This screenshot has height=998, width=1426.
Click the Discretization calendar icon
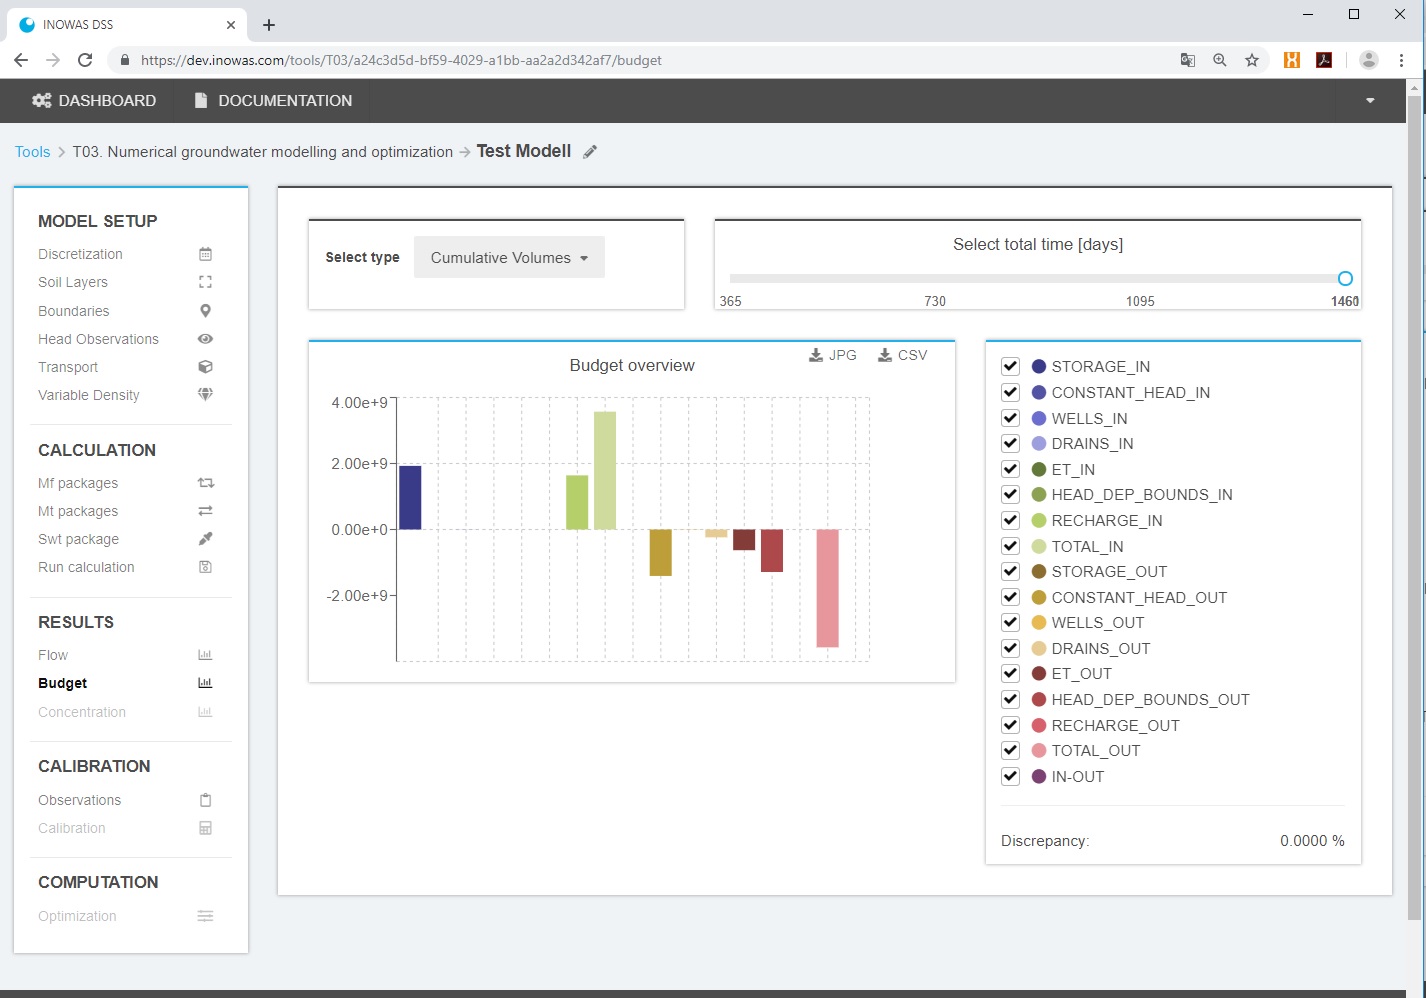(x=205, y=254)
